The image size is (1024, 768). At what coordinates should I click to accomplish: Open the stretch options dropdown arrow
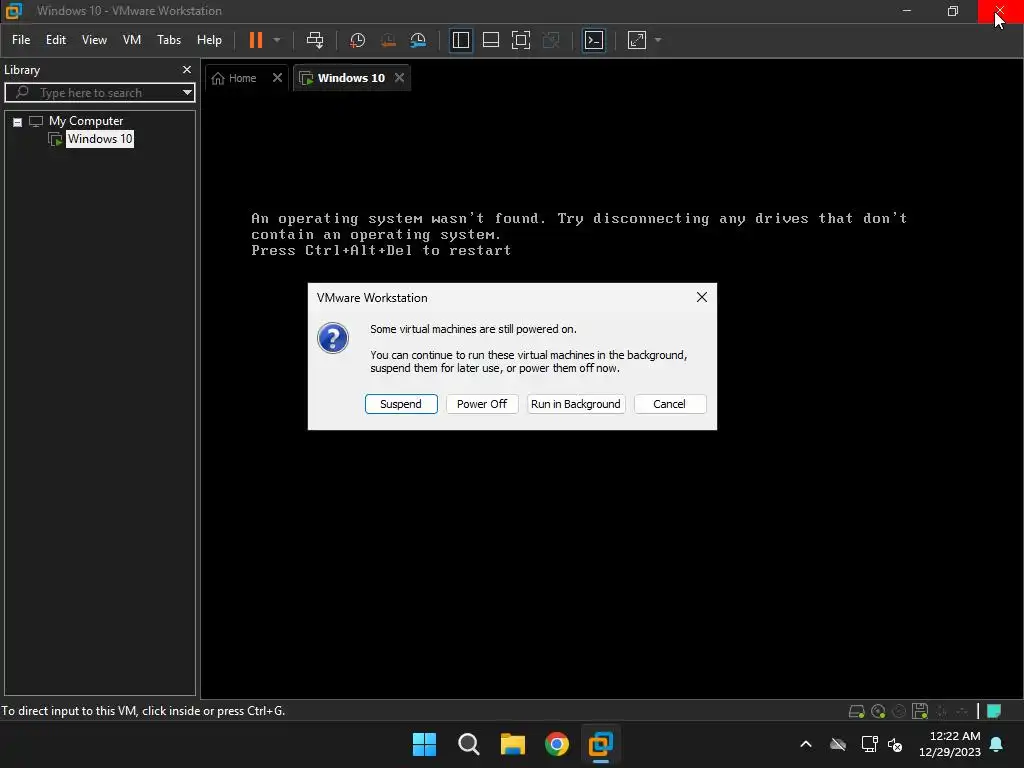pos(658,40)
